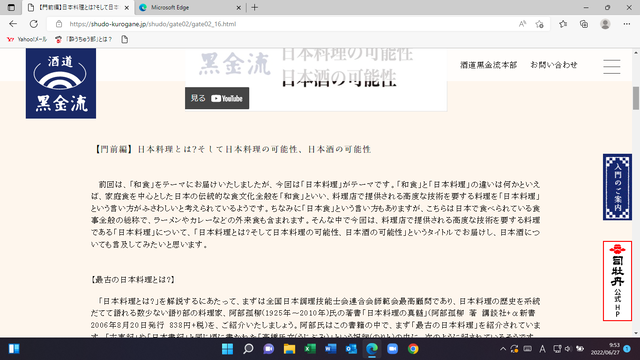Open the volume control in tray
640x360 pixels.
coord(568,349)
